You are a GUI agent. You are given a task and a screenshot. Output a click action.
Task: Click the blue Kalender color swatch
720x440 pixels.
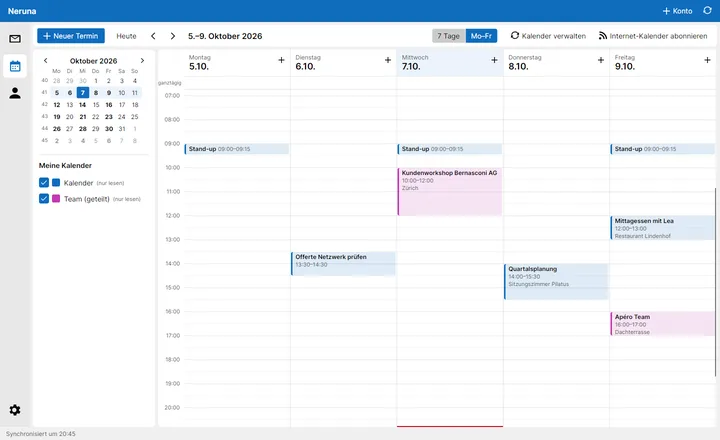pos(56,183)
